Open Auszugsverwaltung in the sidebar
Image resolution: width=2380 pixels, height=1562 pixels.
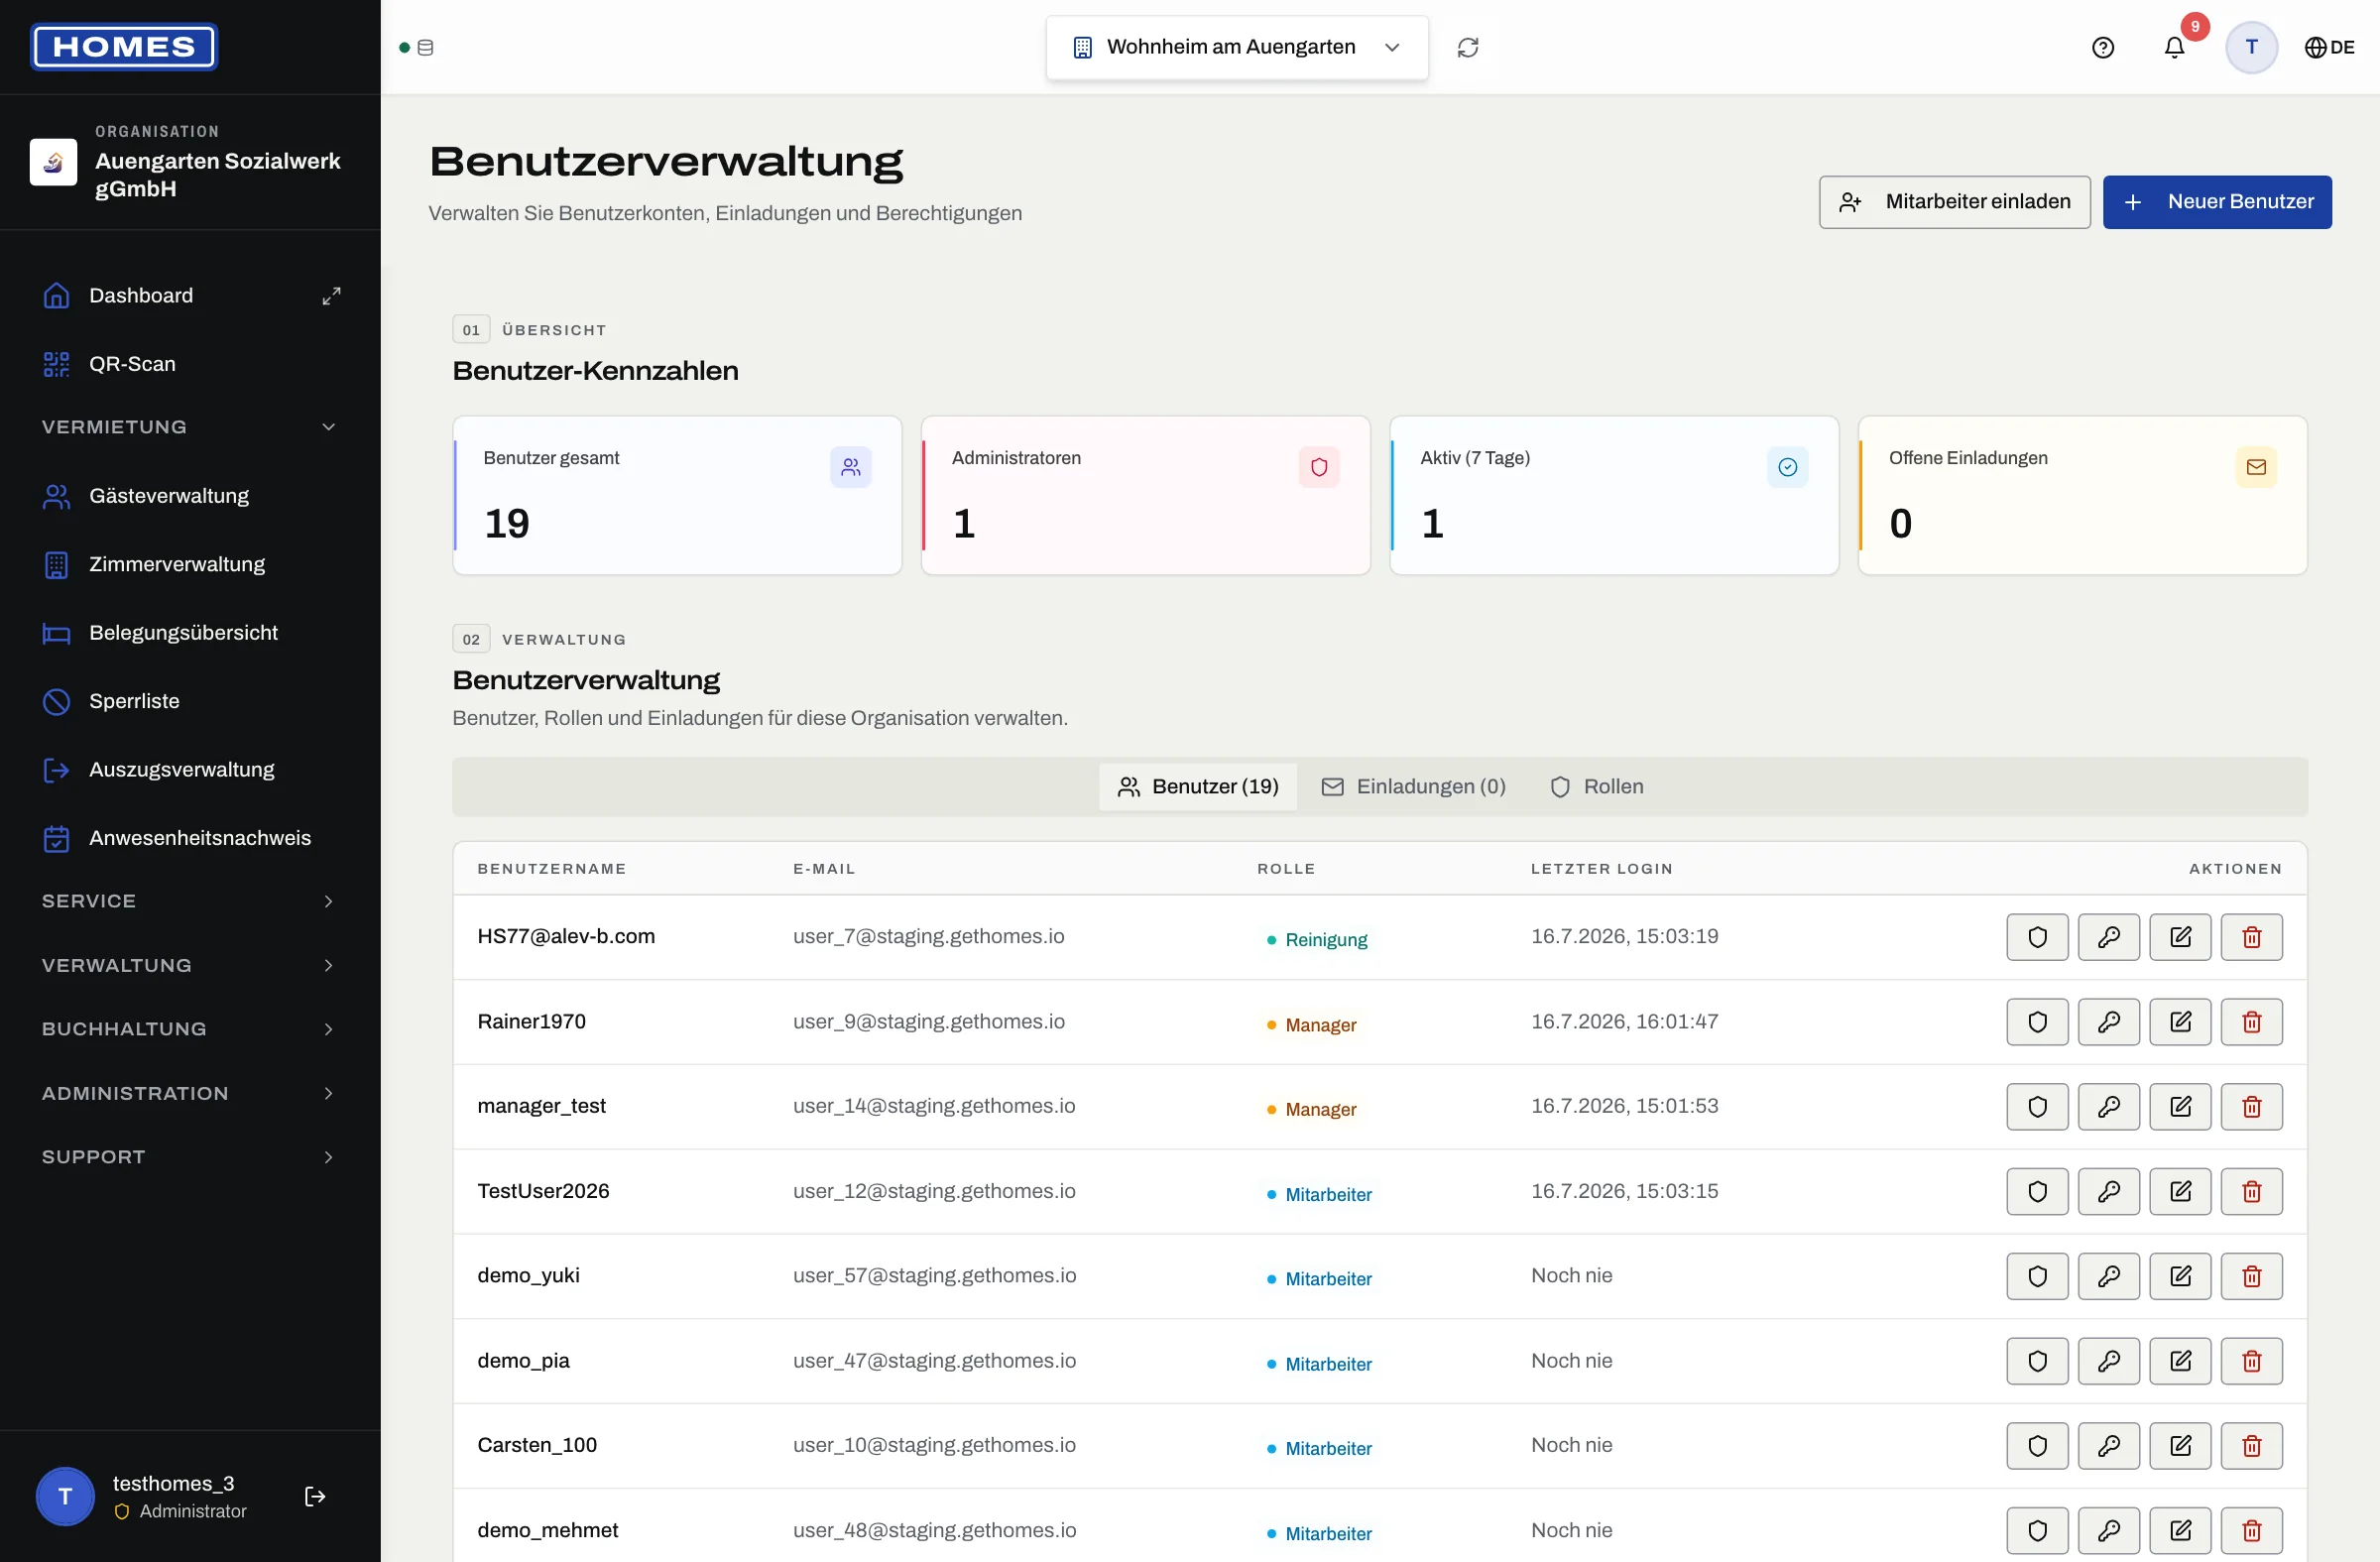[x=190, y=770]
